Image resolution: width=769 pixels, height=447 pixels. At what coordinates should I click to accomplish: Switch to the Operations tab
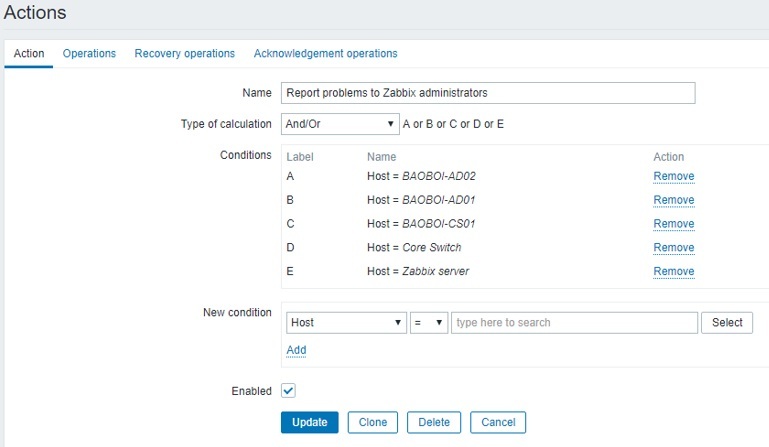tap(89, 53)
